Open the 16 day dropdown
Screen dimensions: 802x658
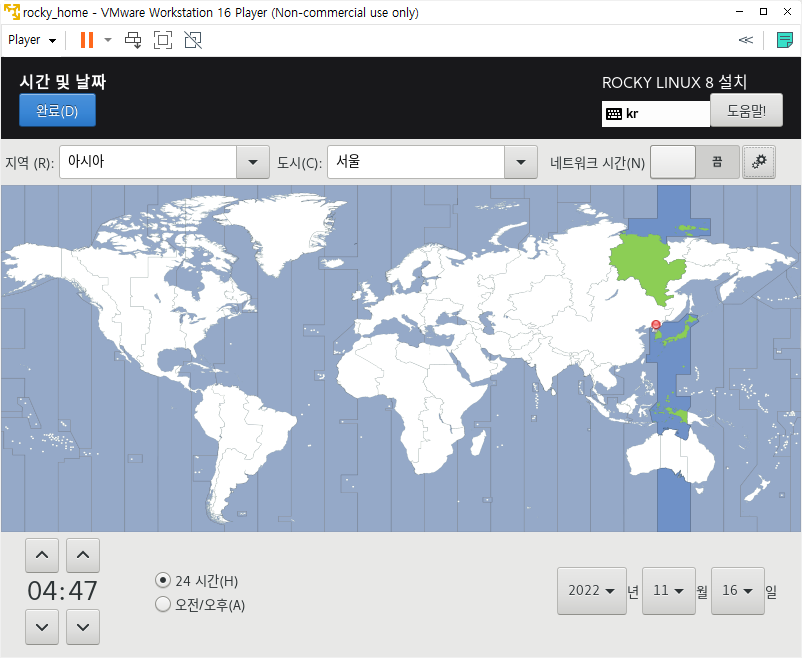[738, 590]
